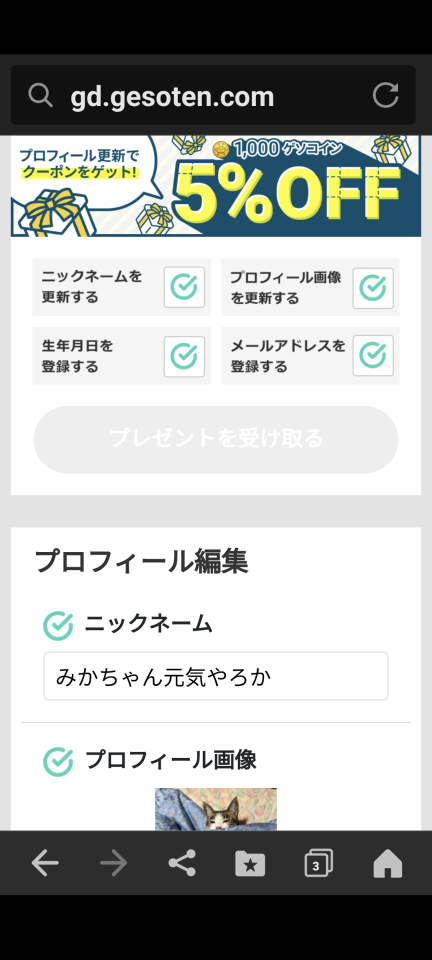This screenshot has height=960, width=432.
Task: Go back using the left arrow
Action: [x=45, y=863]
